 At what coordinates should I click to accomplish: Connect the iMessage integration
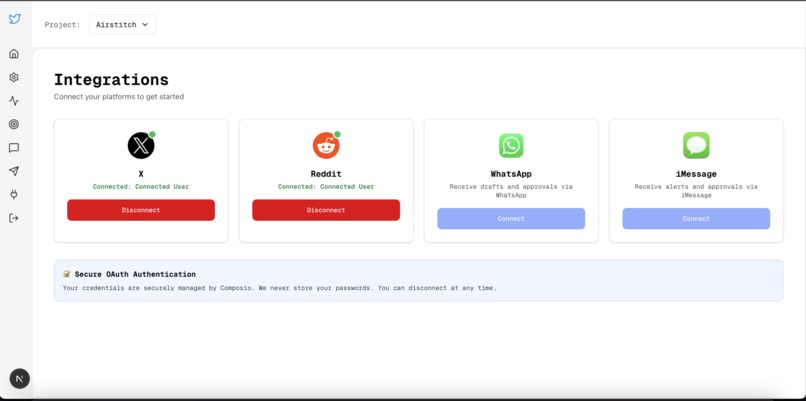click(x=696, y=218)
